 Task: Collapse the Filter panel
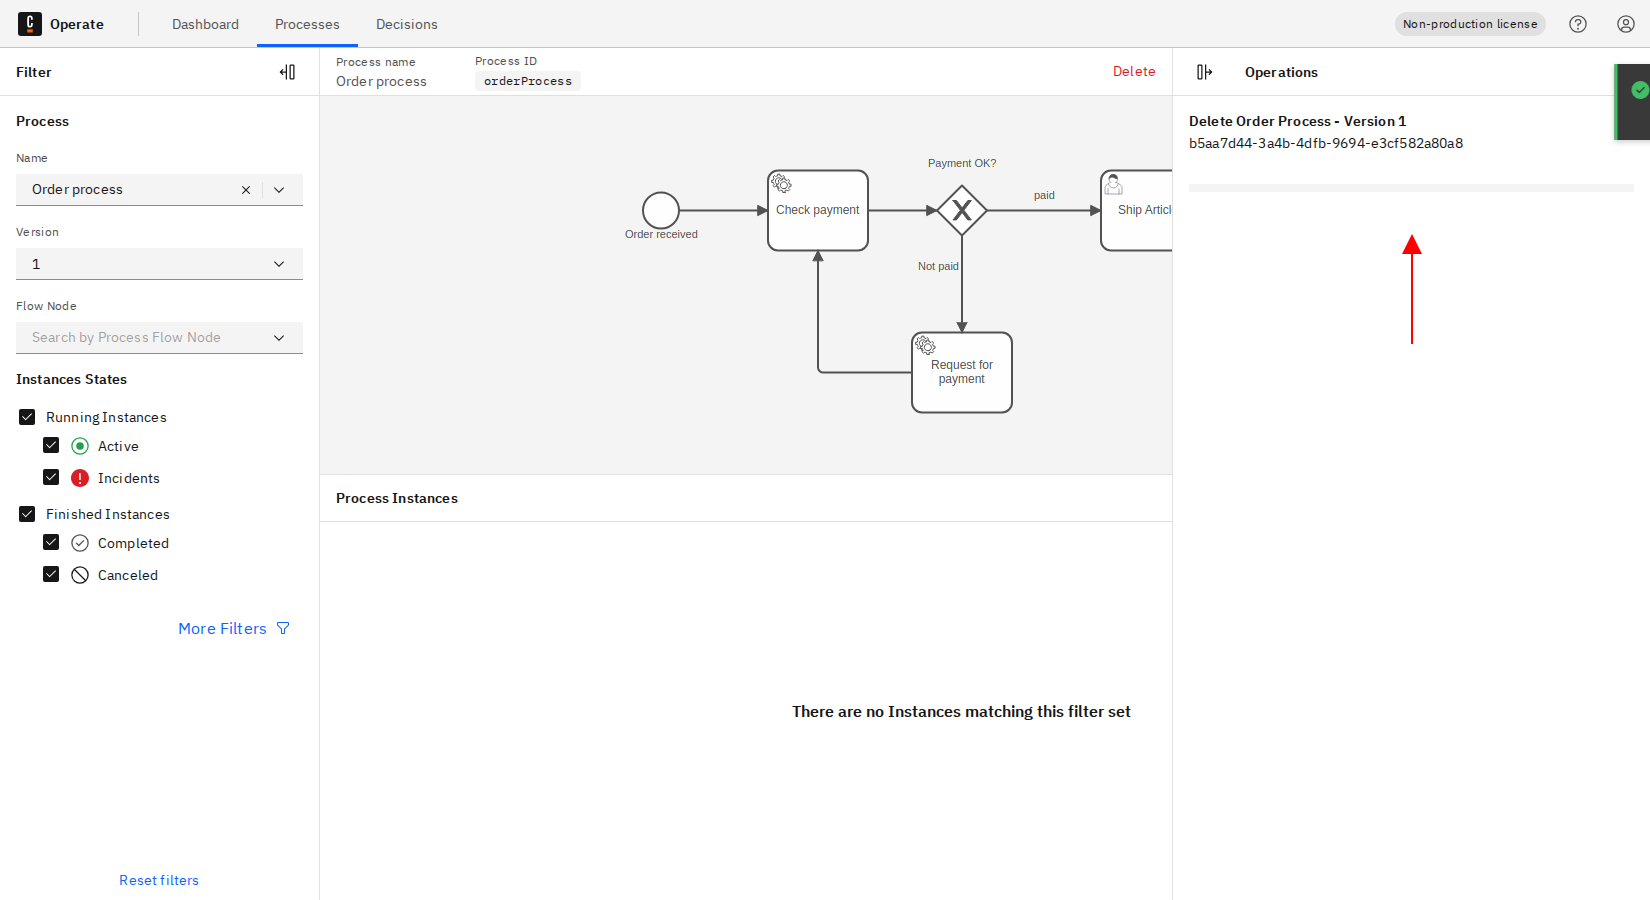(x=287, y=72)
